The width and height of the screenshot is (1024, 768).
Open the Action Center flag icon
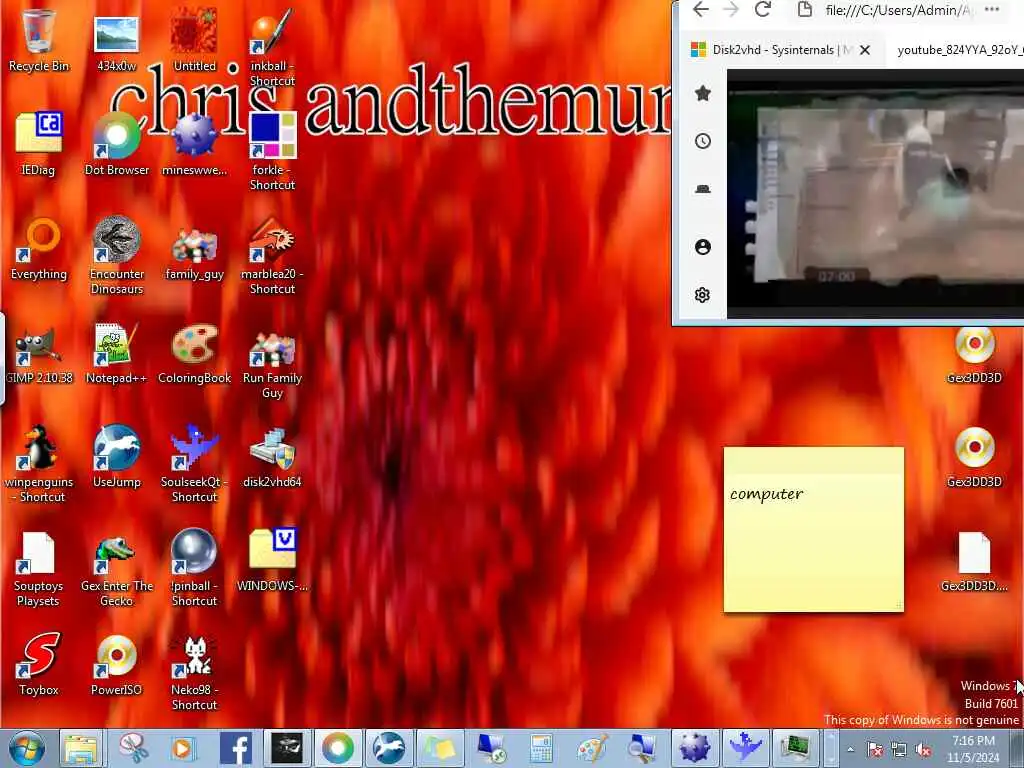(x=875, y=750)
